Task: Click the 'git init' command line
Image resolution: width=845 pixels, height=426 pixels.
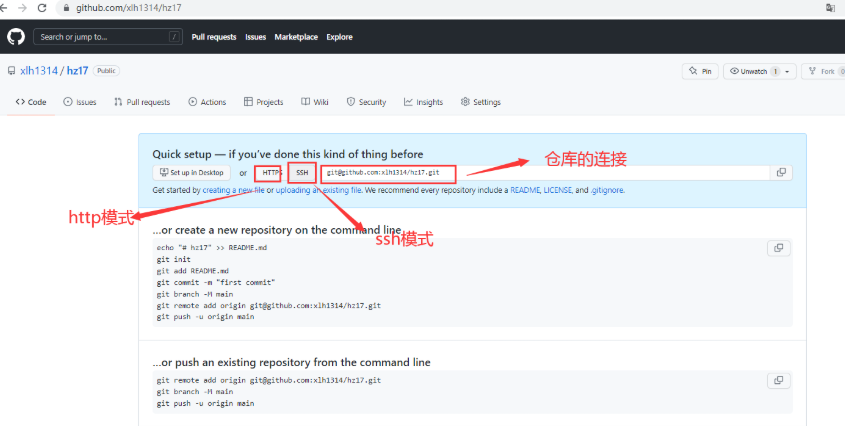Action: [174, 259]
